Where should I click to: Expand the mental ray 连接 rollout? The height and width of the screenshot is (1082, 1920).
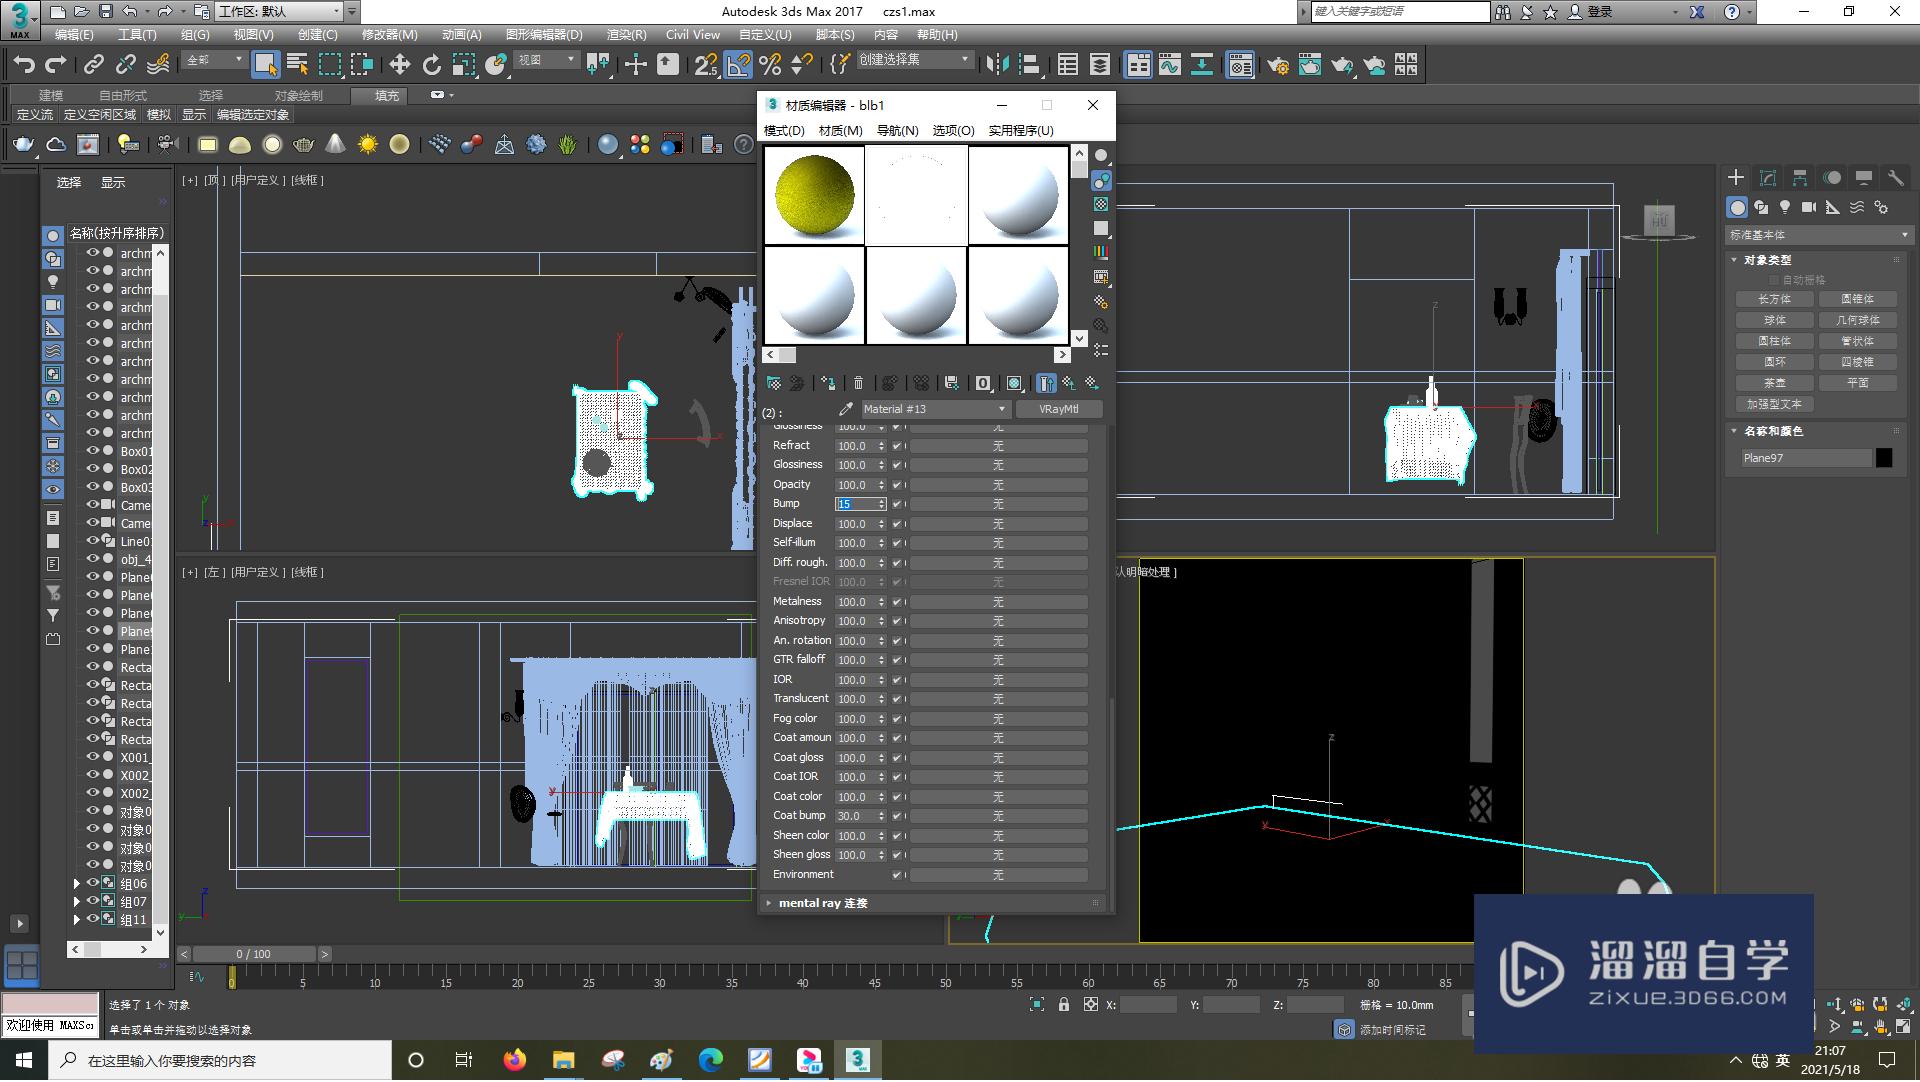click(x=823, y=903)
